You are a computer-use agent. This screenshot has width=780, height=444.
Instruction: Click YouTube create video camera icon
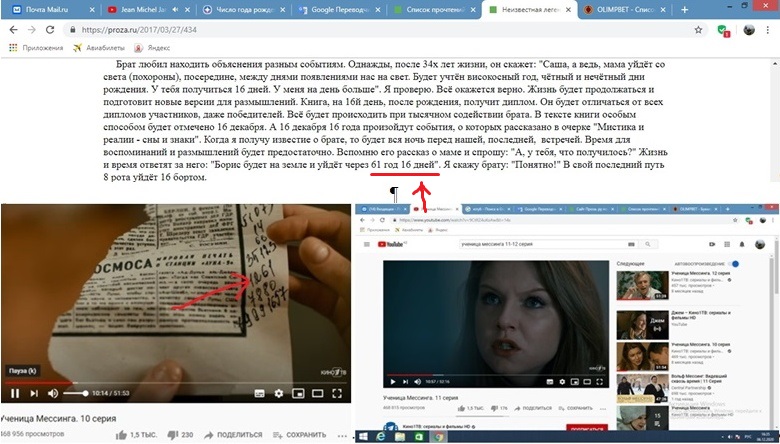click(x=712, y=244)
